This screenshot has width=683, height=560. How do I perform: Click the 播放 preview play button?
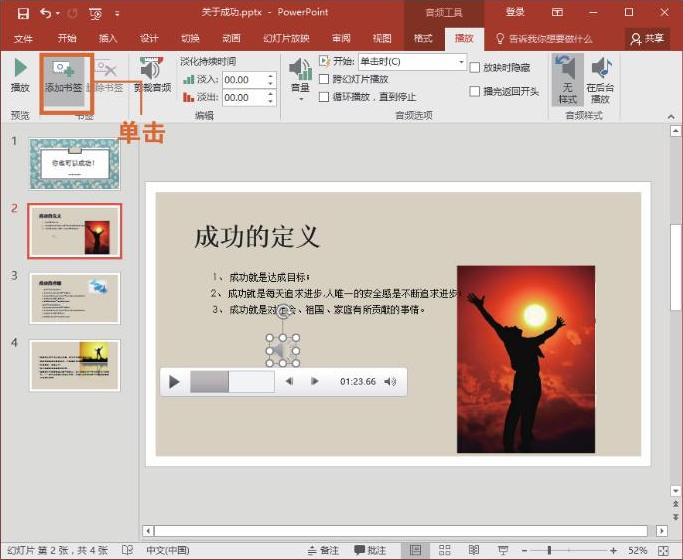coord(20,76)
